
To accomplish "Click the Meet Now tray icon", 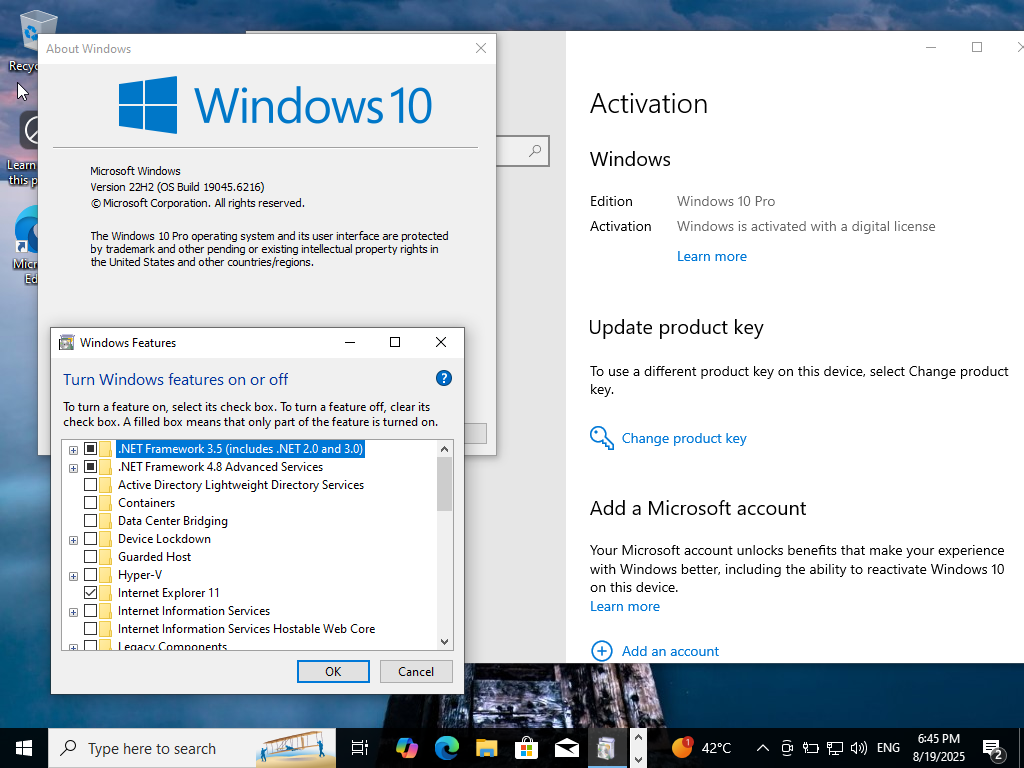I will click(787, 748).
